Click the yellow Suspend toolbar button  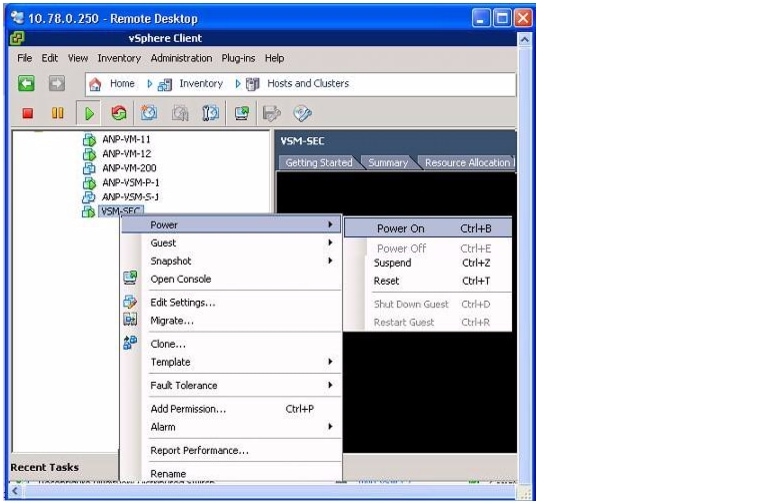58,113
